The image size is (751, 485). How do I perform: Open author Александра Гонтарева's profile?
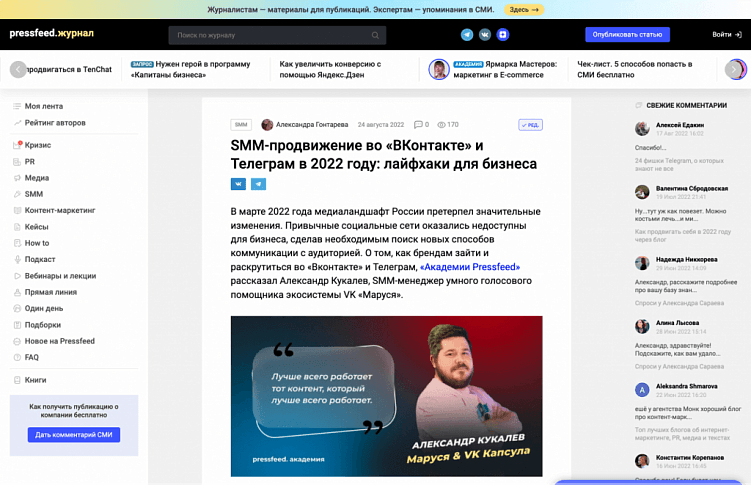(312, 124)
